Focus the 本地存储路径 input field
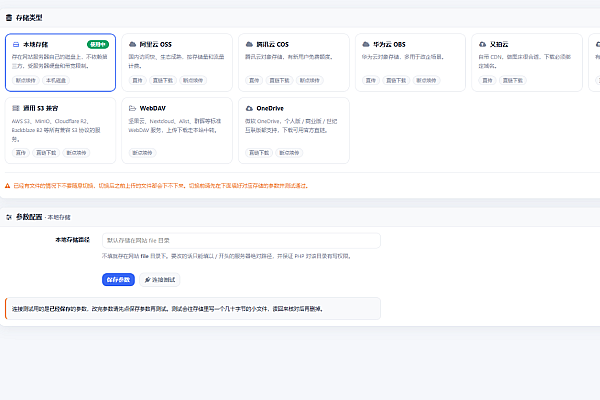 tap(241, 241)
